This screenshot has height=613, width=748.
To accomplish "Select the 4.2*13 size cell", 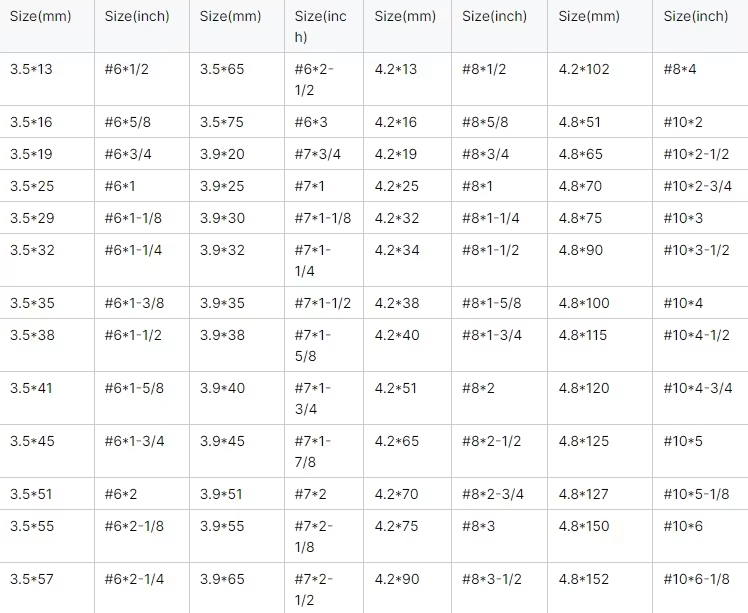I will [x=396, y=69].
